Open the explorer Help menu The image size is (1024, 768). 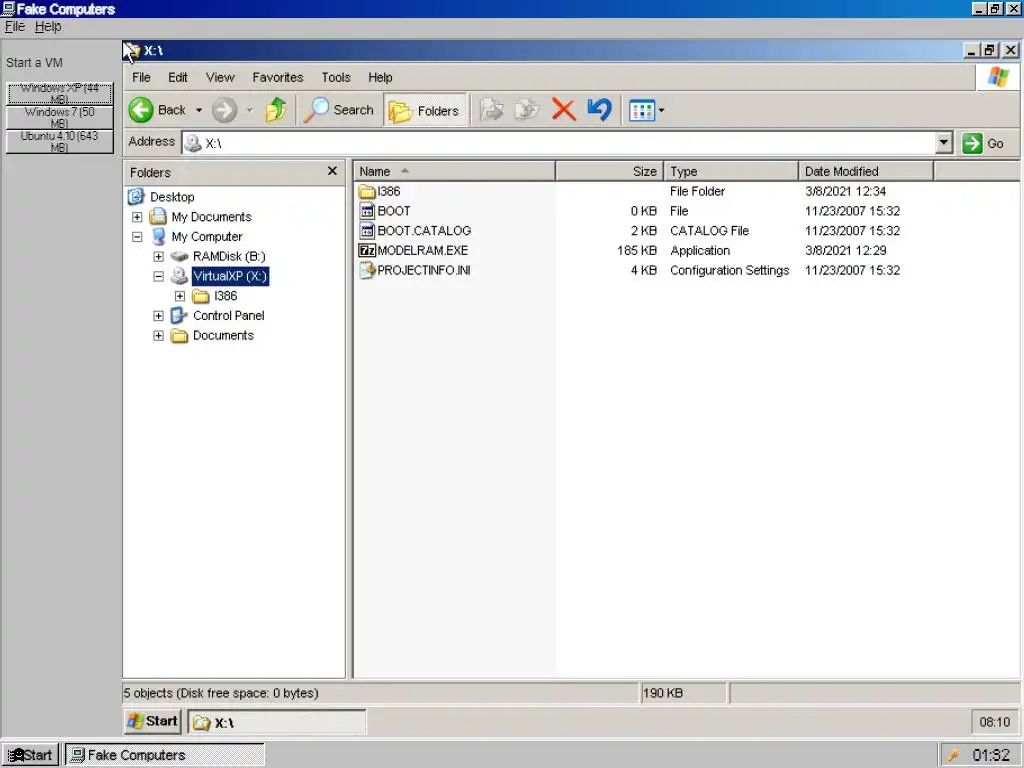point(380,77)
